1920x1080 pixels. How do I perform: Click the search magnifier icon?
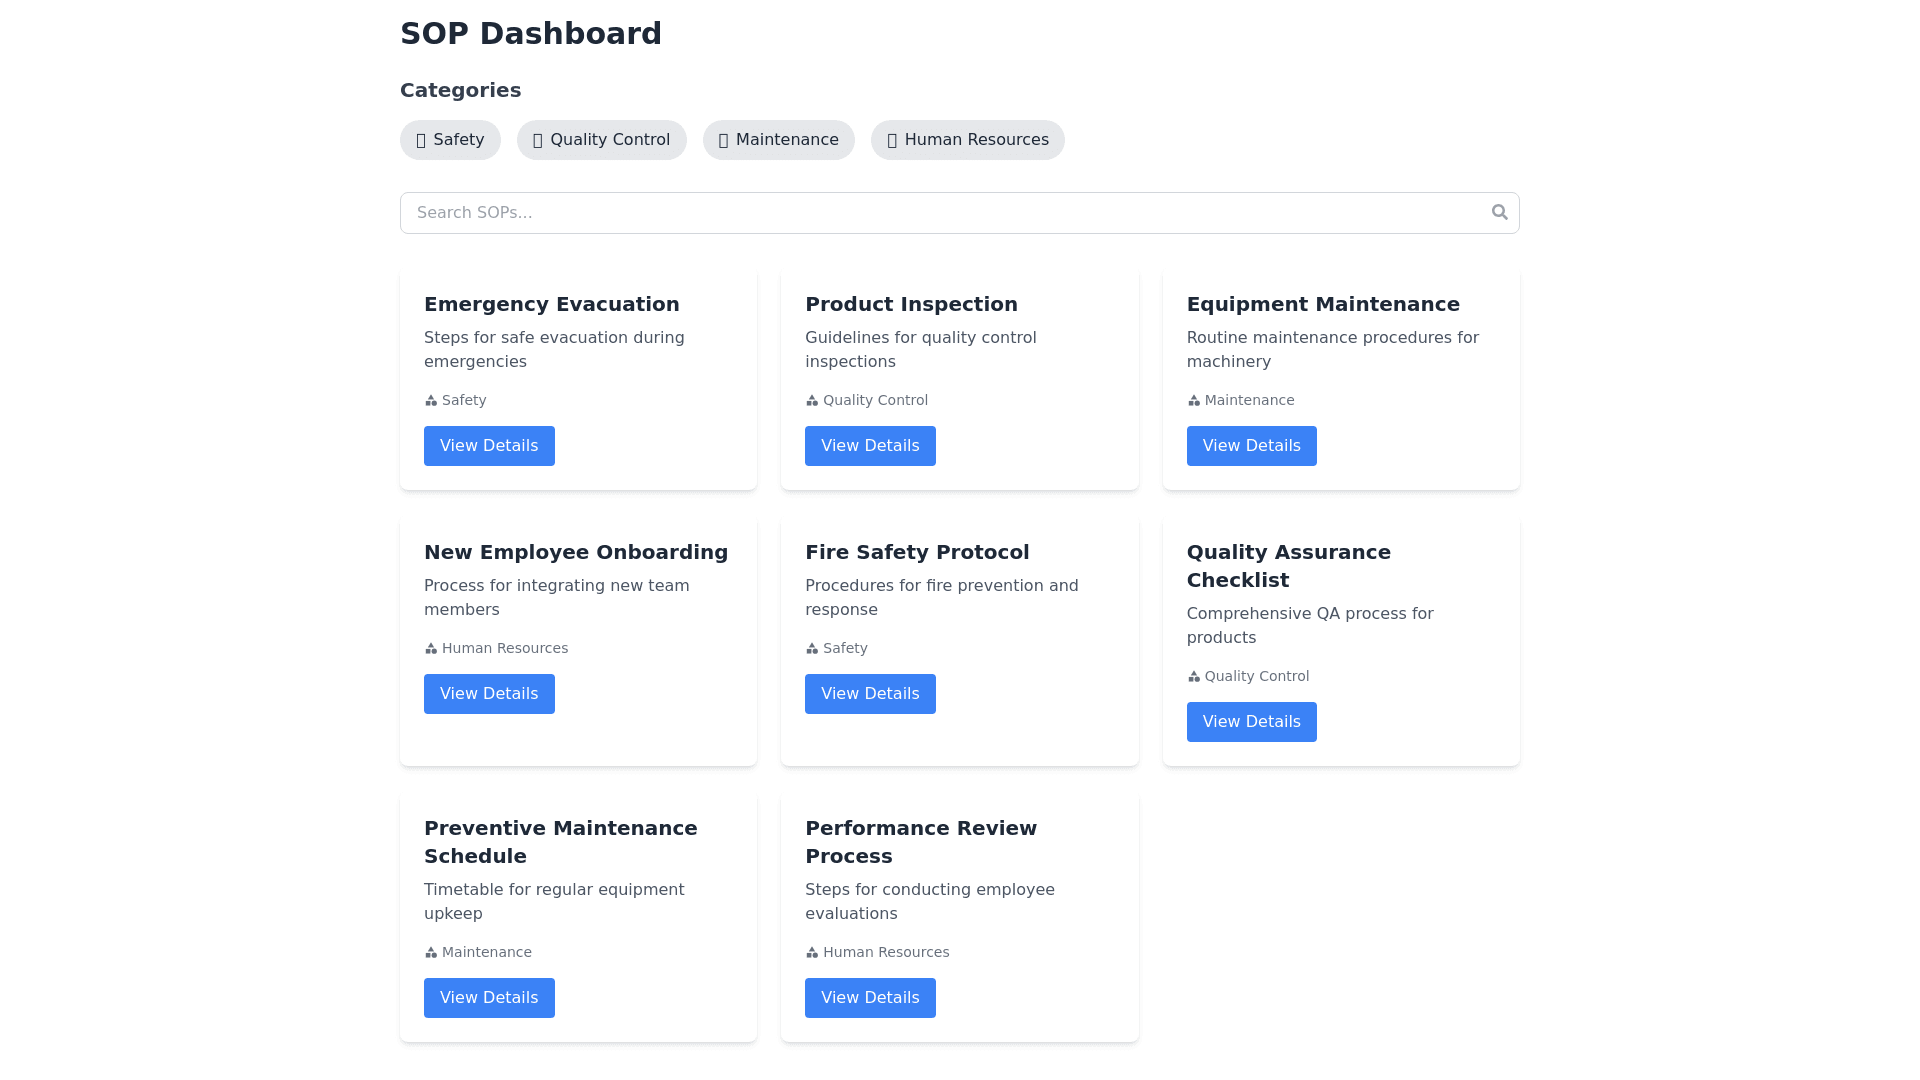pyautogui.click(x=1499, y=212)
